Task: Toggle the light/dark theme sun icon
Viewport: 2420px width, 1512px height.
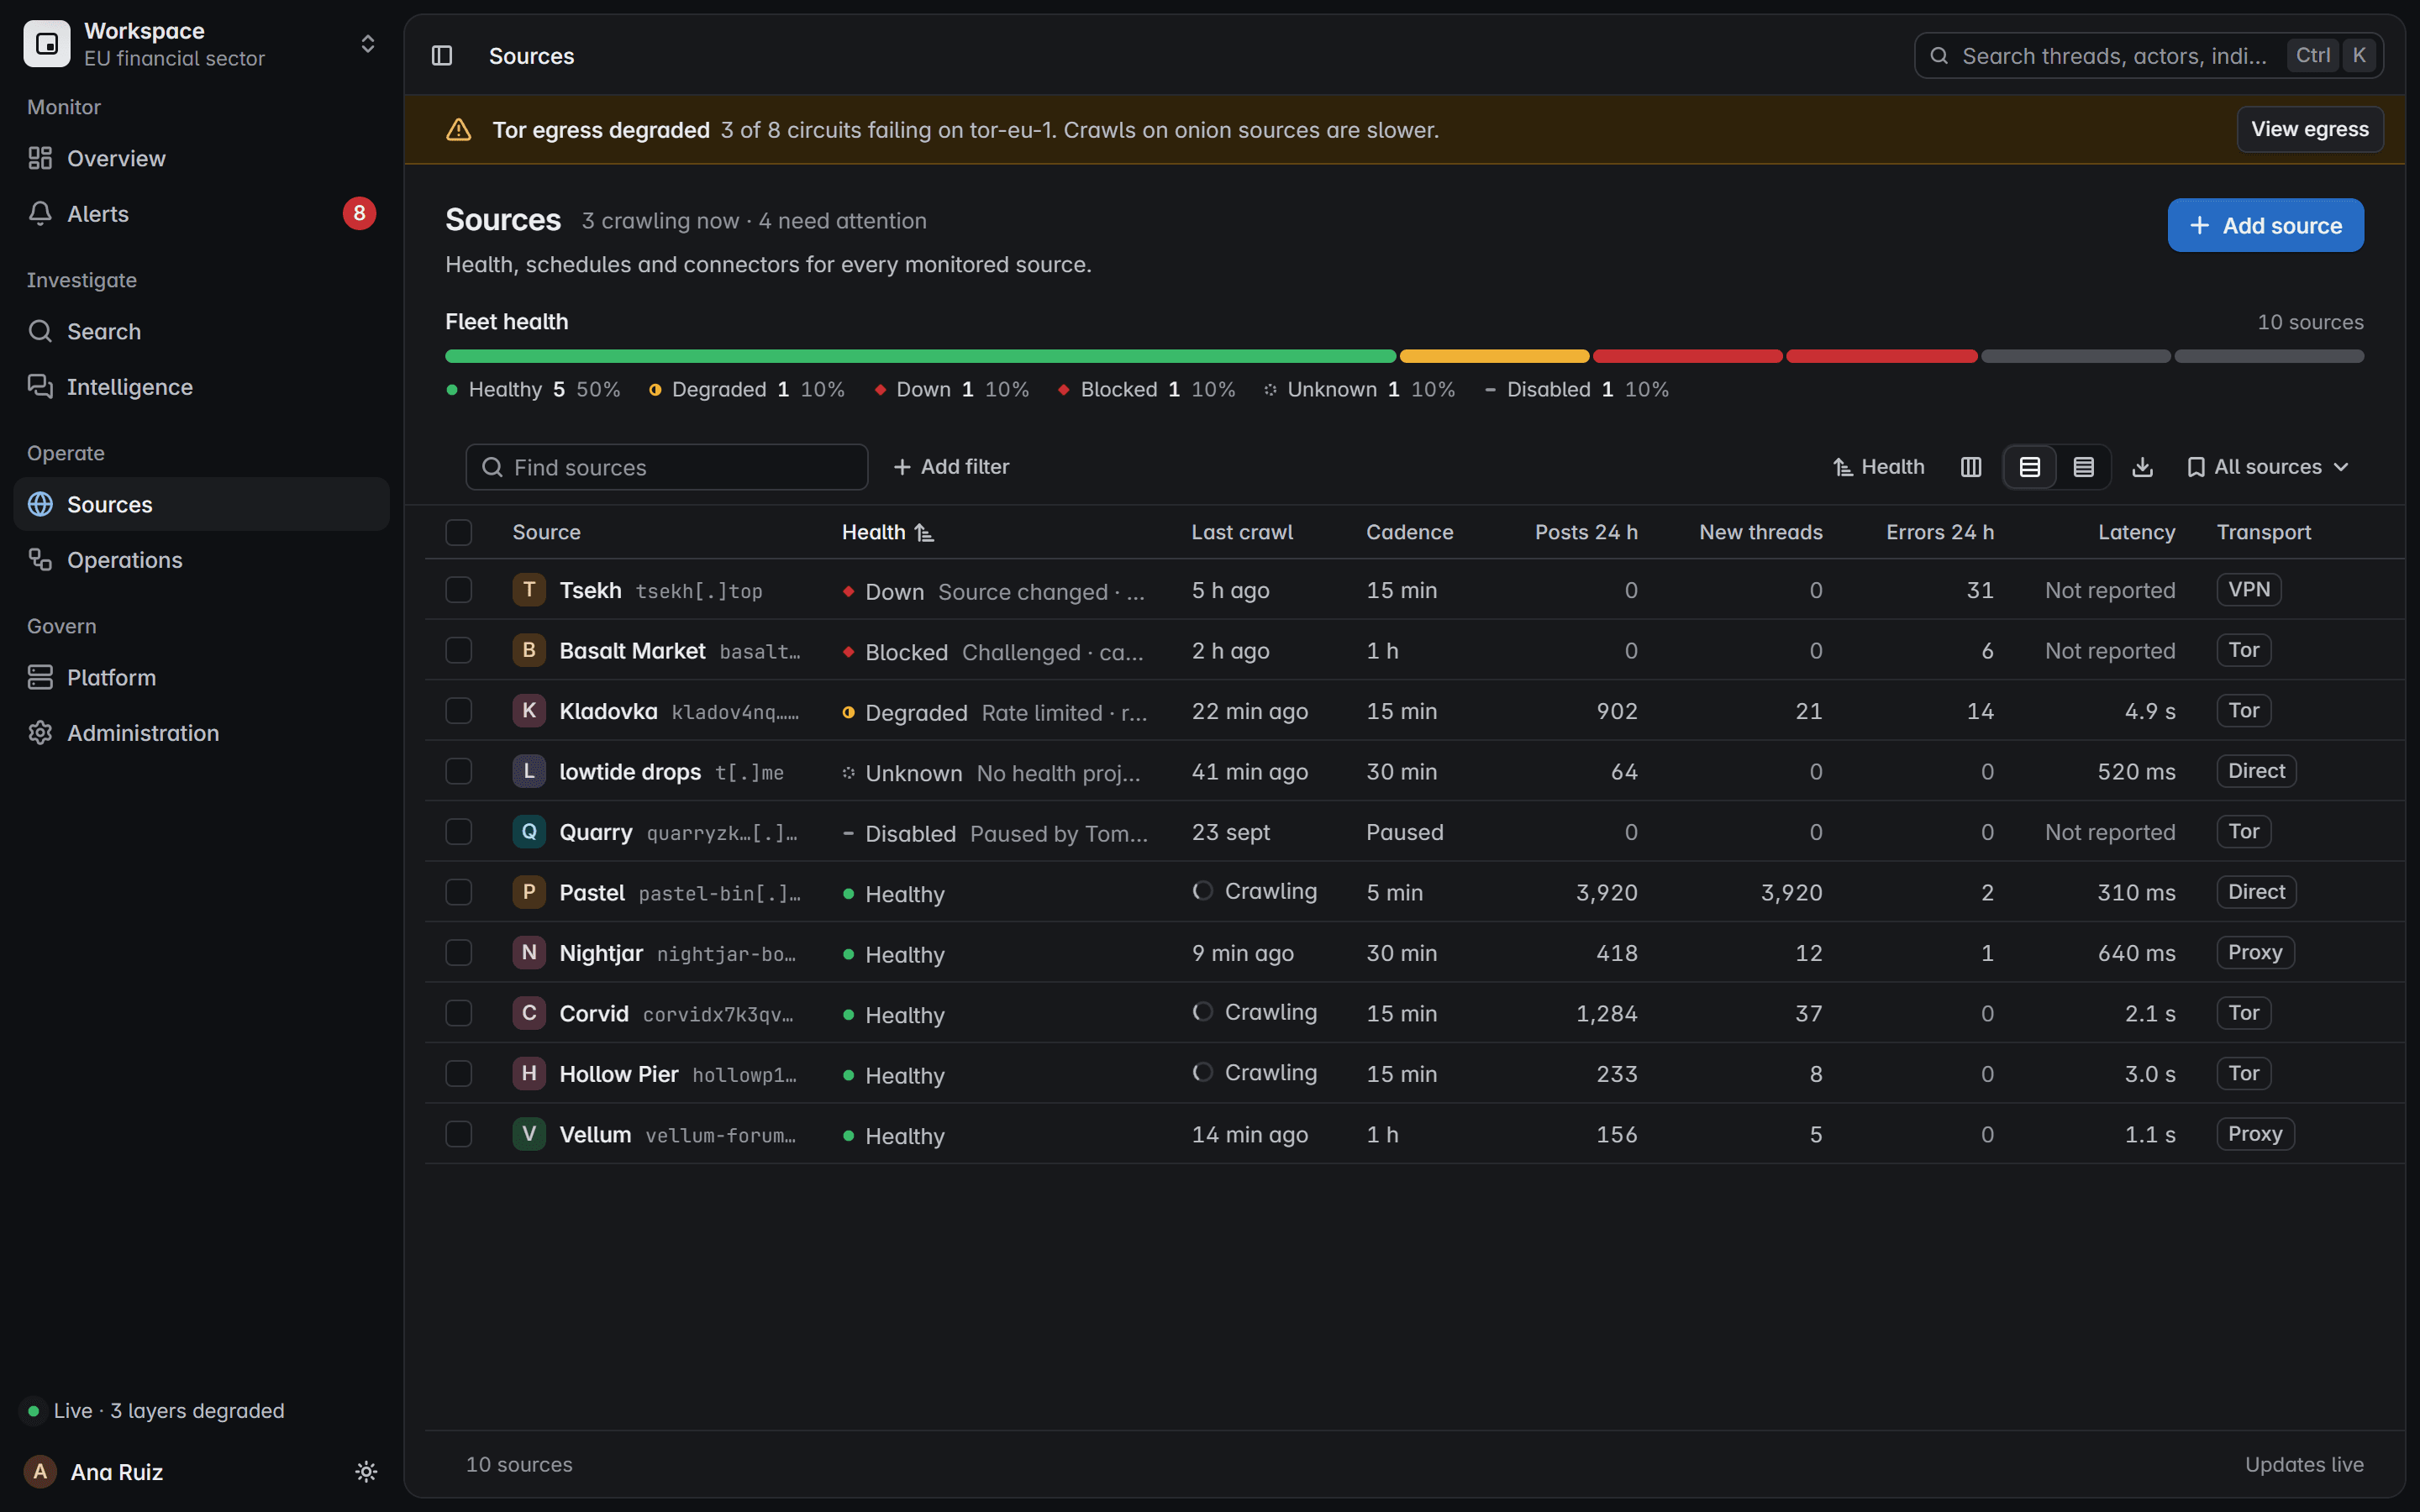Action: pos(366,1472)
